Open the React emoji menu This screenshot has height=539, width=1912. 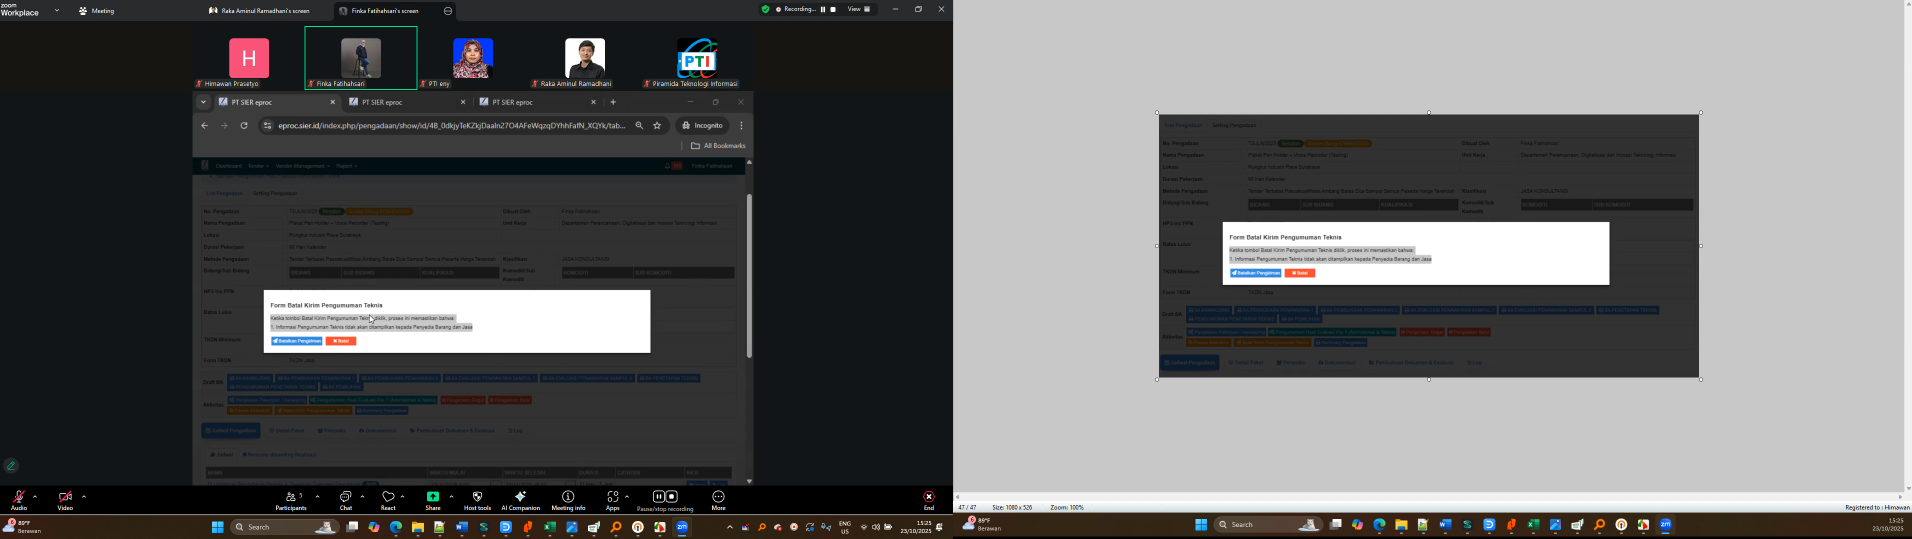coord(388,500)
